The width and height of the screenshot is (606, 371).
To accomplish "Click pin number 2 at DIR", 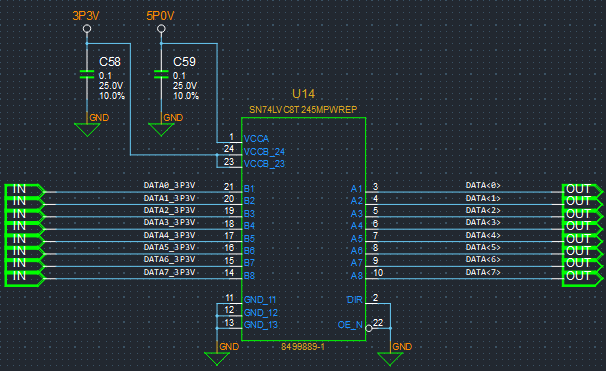I will [x=375, y=298].
